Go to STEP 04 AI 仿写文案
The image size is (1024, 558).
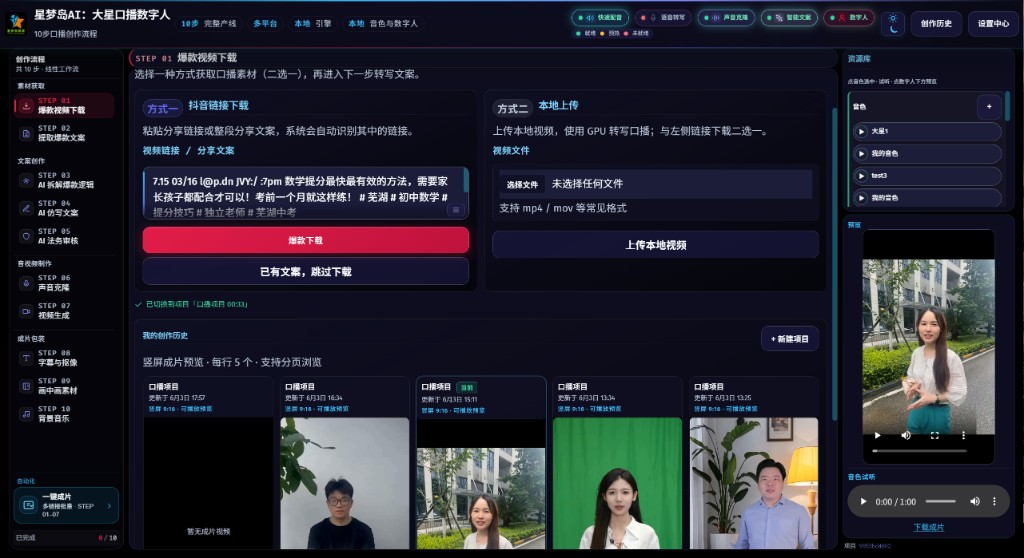pos(64,208)
